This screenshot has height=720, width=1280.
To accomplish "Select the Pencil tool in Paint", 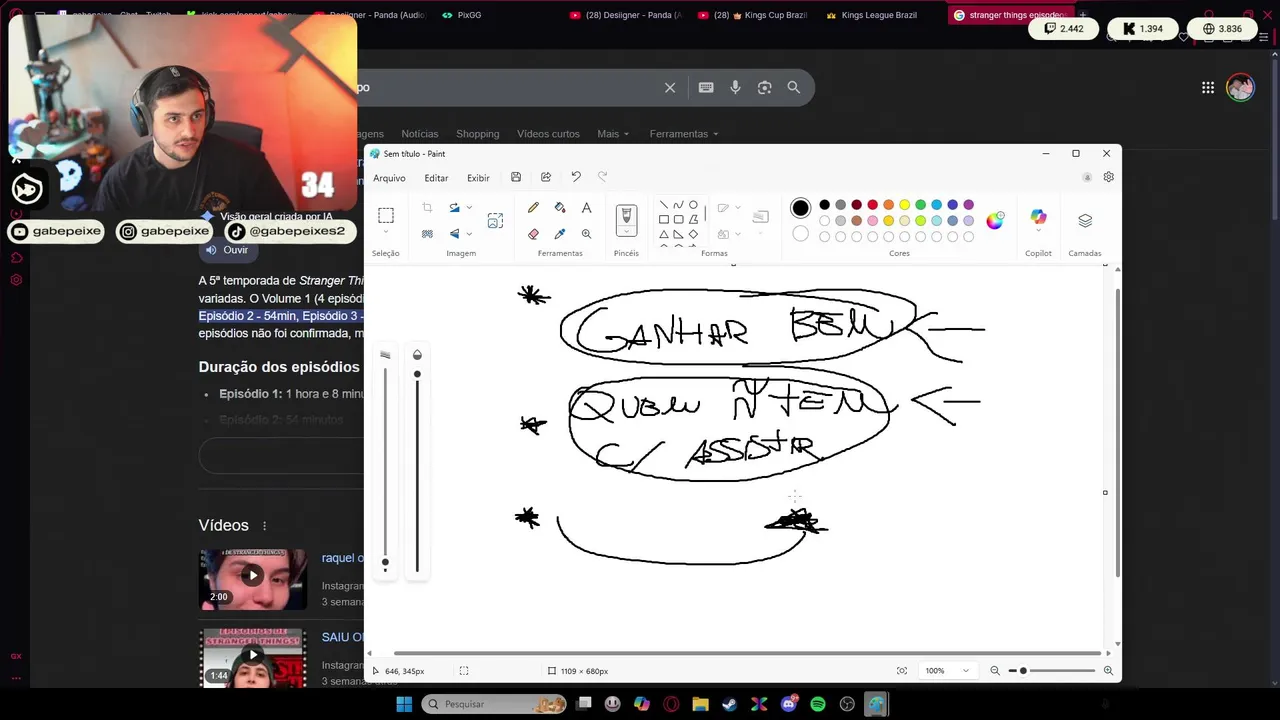I will point(533,208).
